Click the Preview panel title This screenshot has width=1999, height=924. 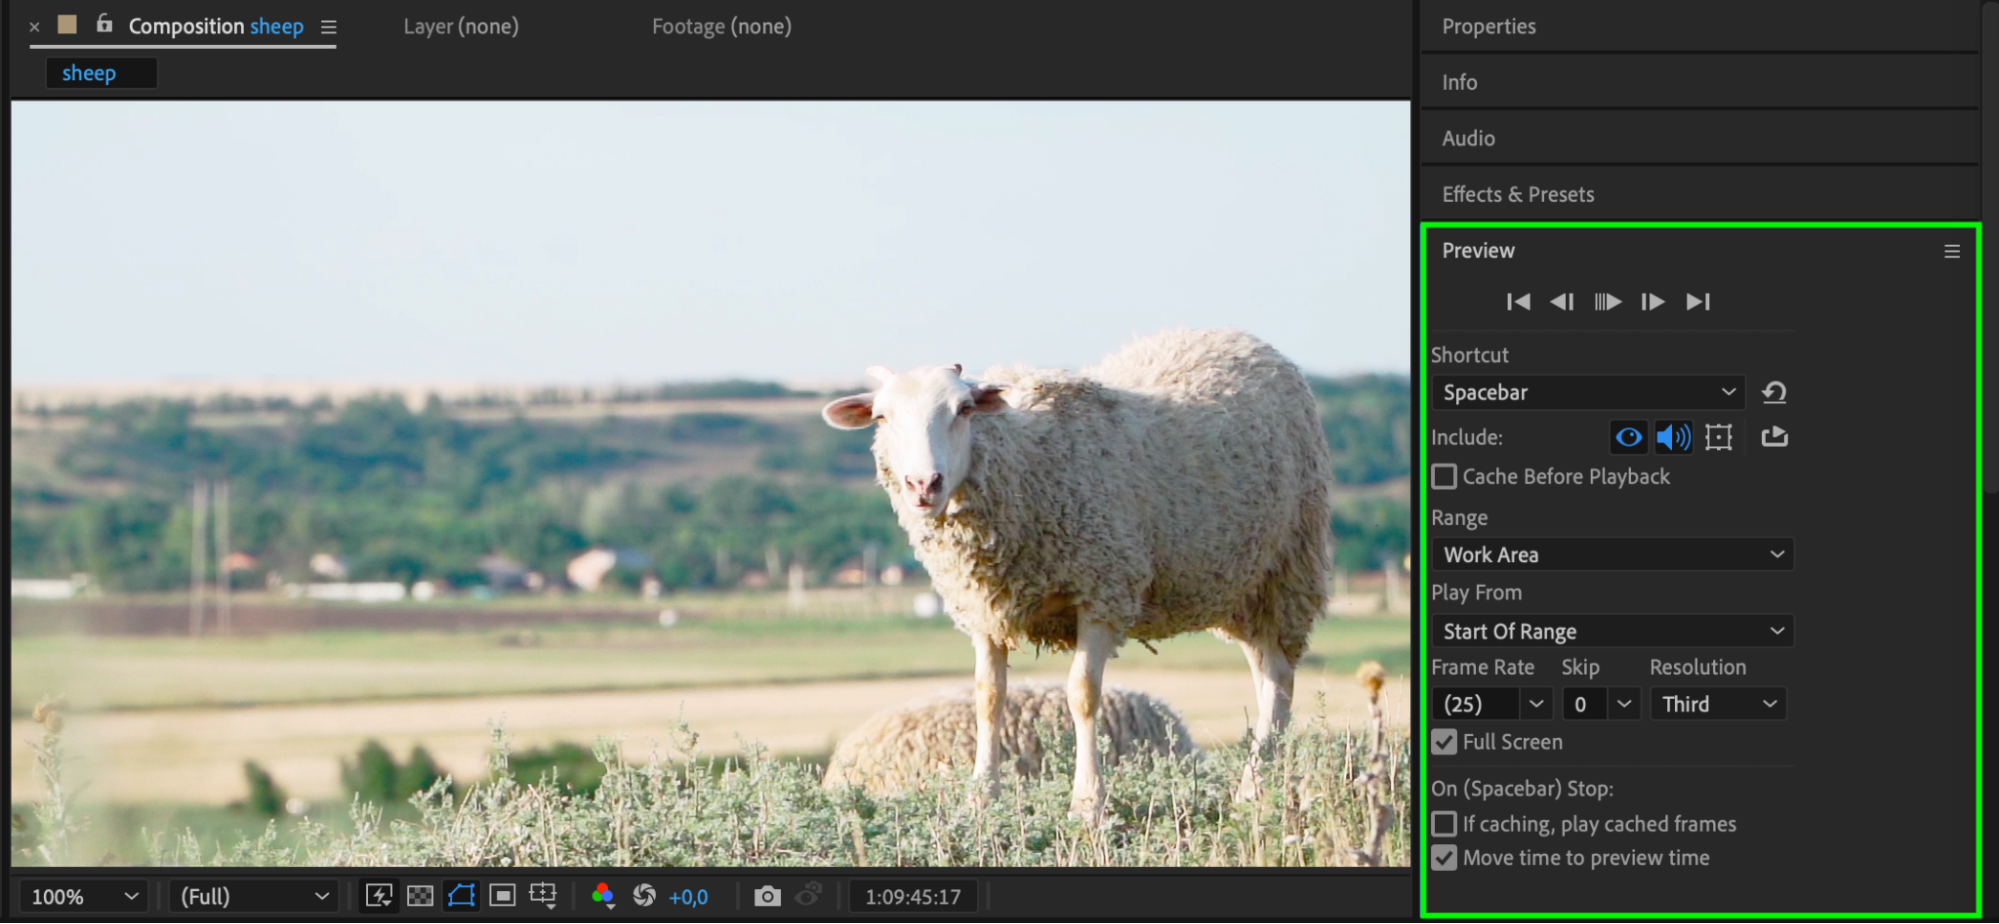pos(1478,250)
